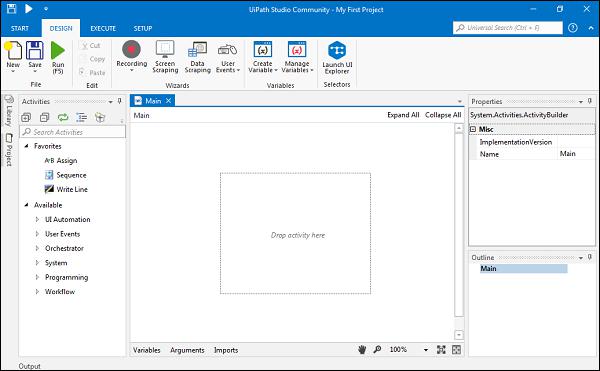
Task: Click the fit to screen icon
Action: pyautogui.click(x=441, y=350)
